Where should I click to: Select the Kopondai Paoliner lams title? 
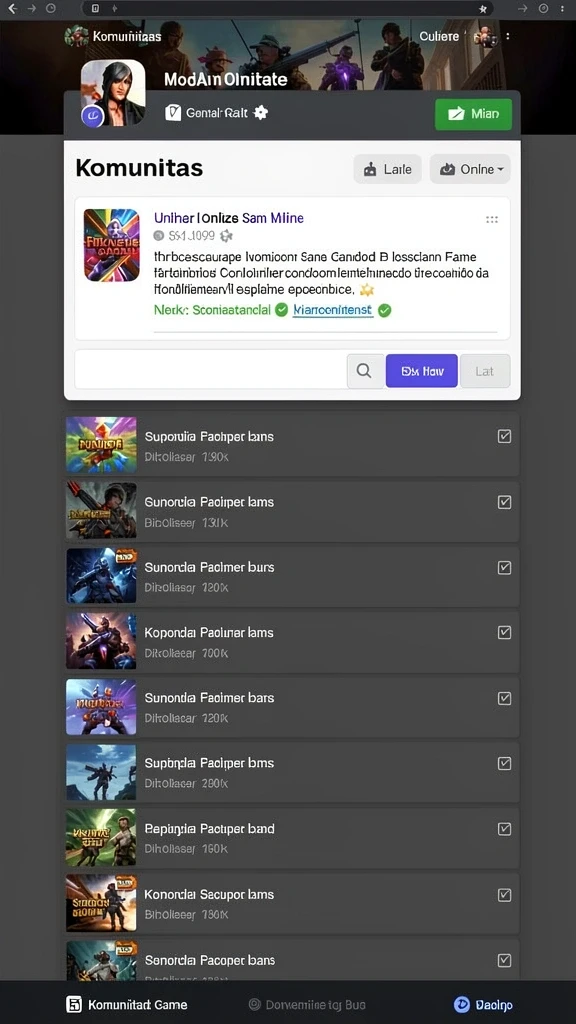209,632
